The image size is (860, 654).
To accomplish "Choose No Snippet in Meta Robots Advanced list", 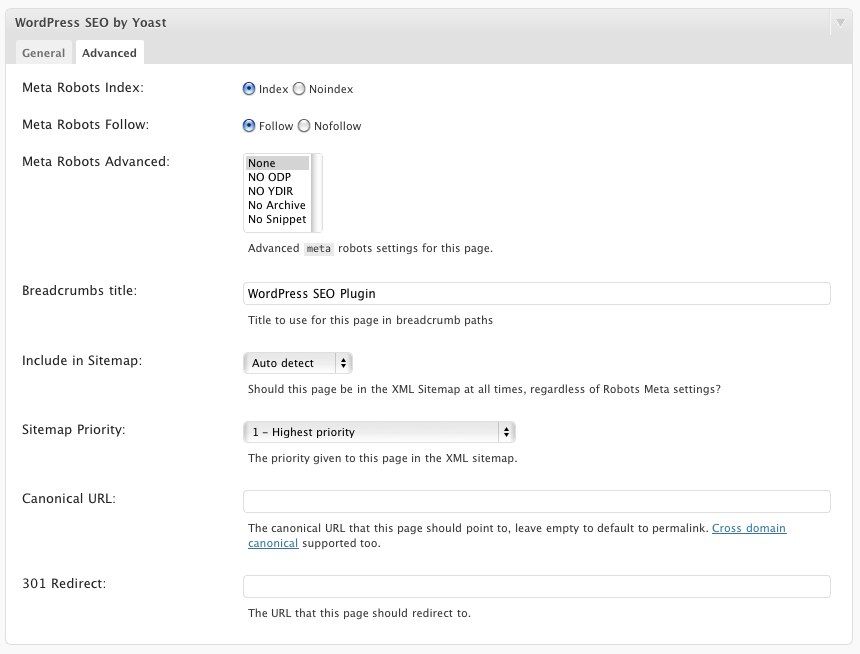I will [278, 219].
